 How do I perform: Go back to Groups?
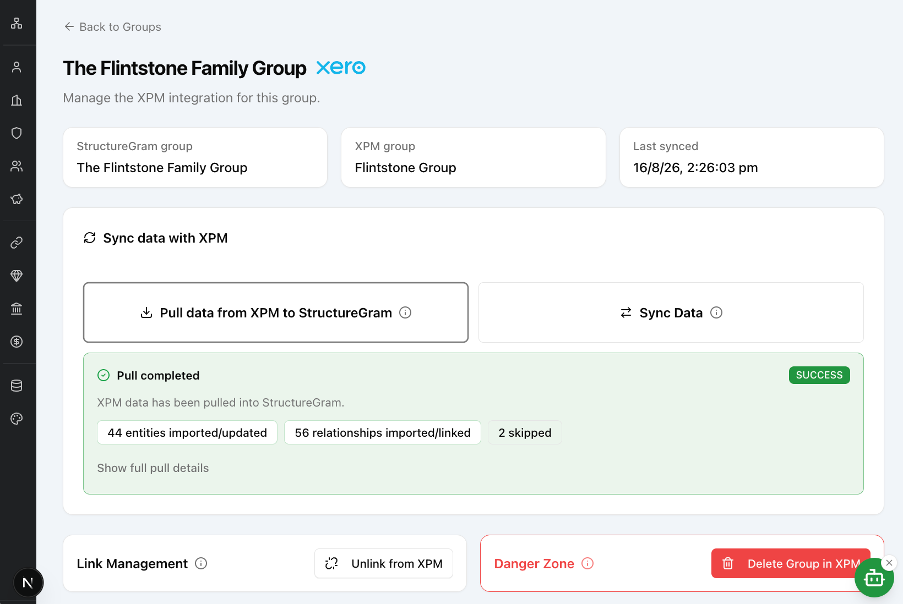(x=112, y=27)
